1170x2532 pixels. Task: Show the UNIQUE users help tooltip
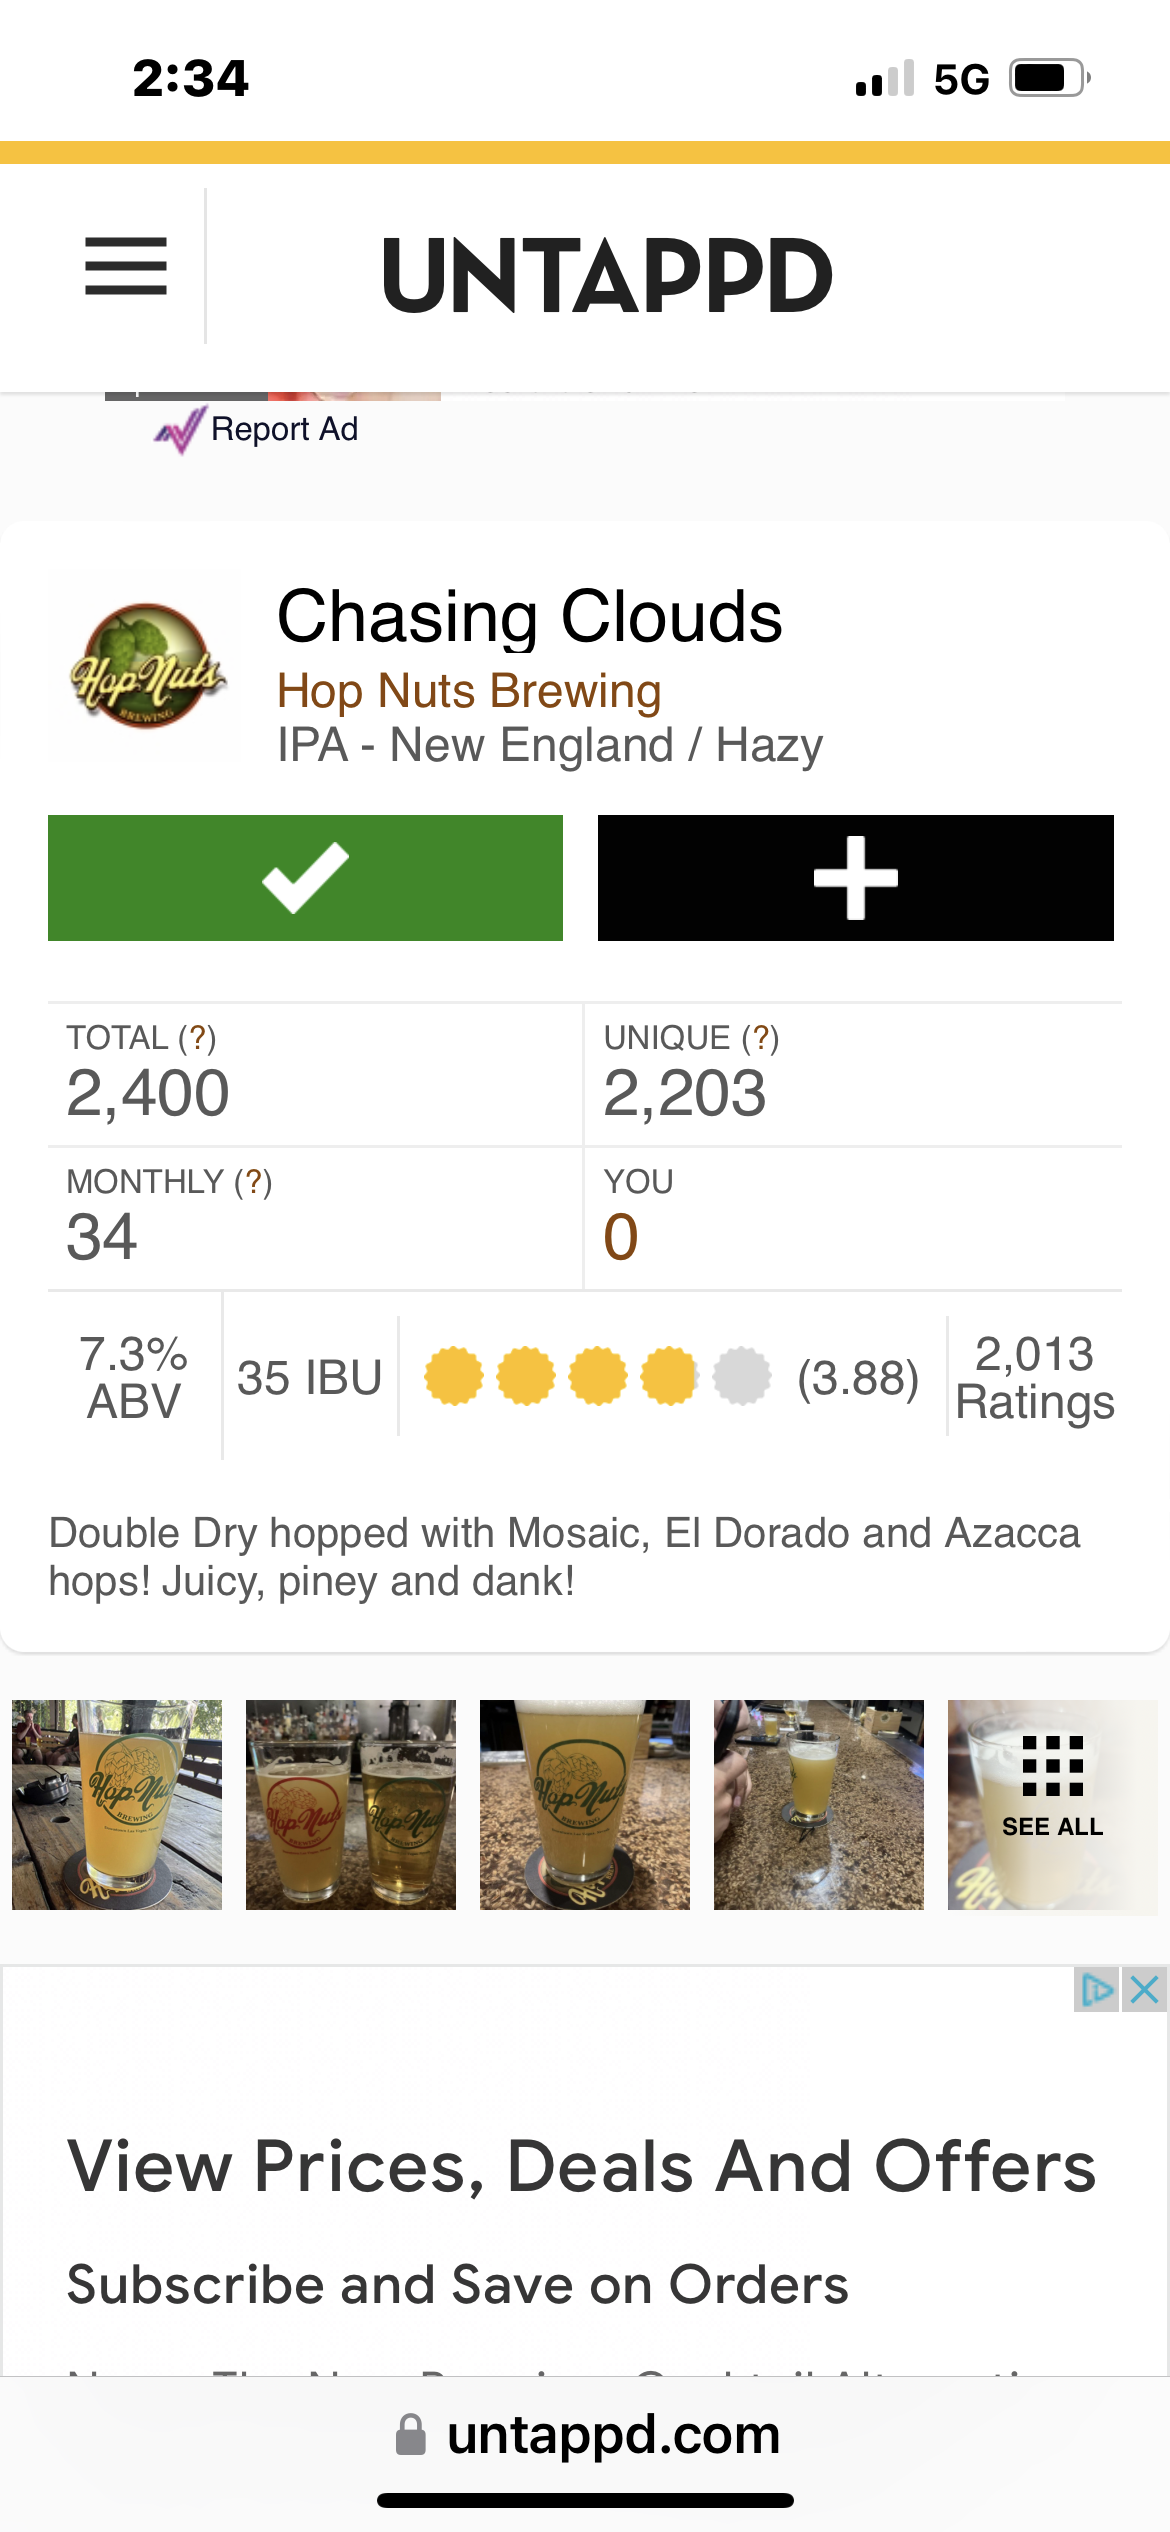[x=760, y=1038]
